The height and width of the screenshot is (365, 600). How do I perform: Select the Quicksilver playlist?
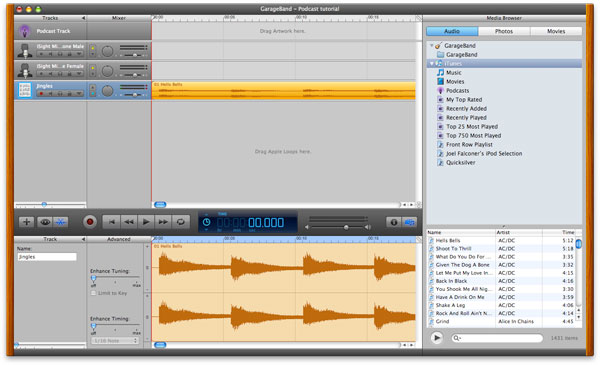coord(460,163)
